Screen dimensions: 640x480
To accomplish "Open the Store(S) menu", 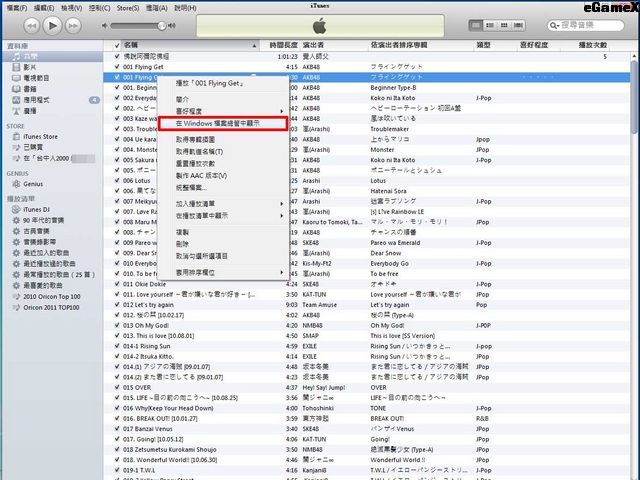I will [x=128, y=8].
